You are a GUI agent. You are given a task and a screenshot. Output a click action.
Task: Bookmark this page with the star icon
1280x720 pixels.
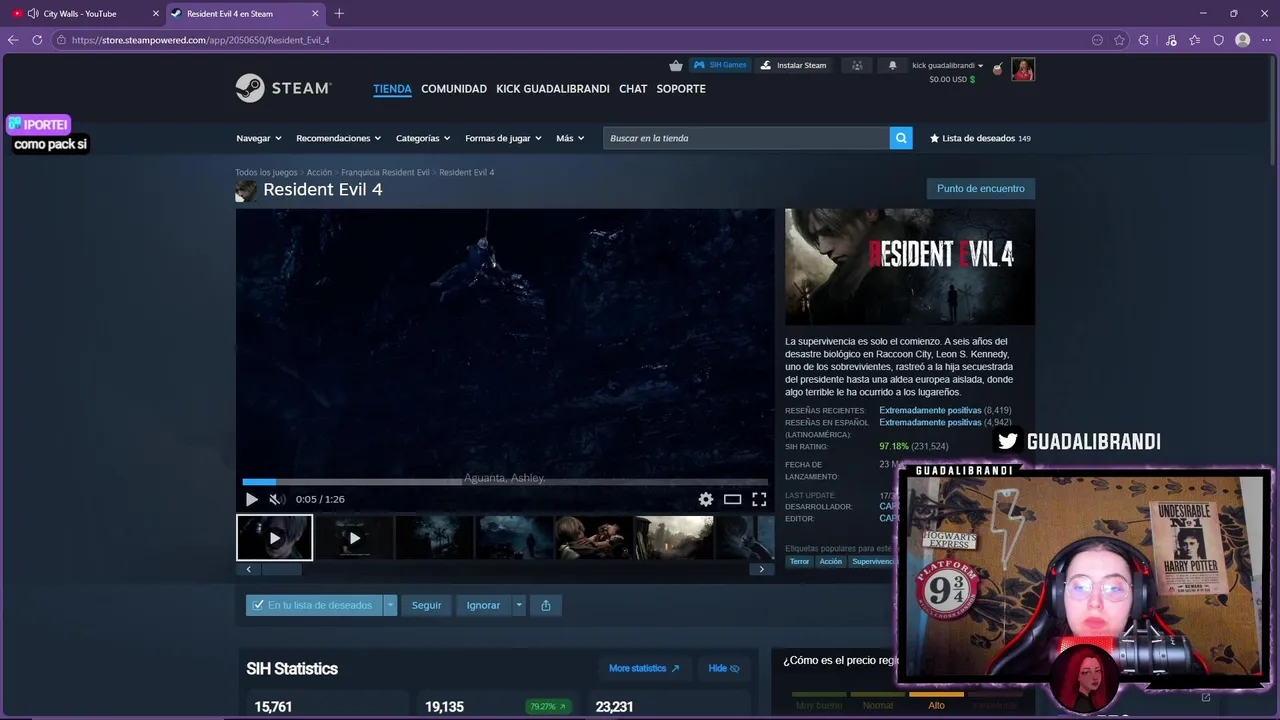coord(1119,40)
